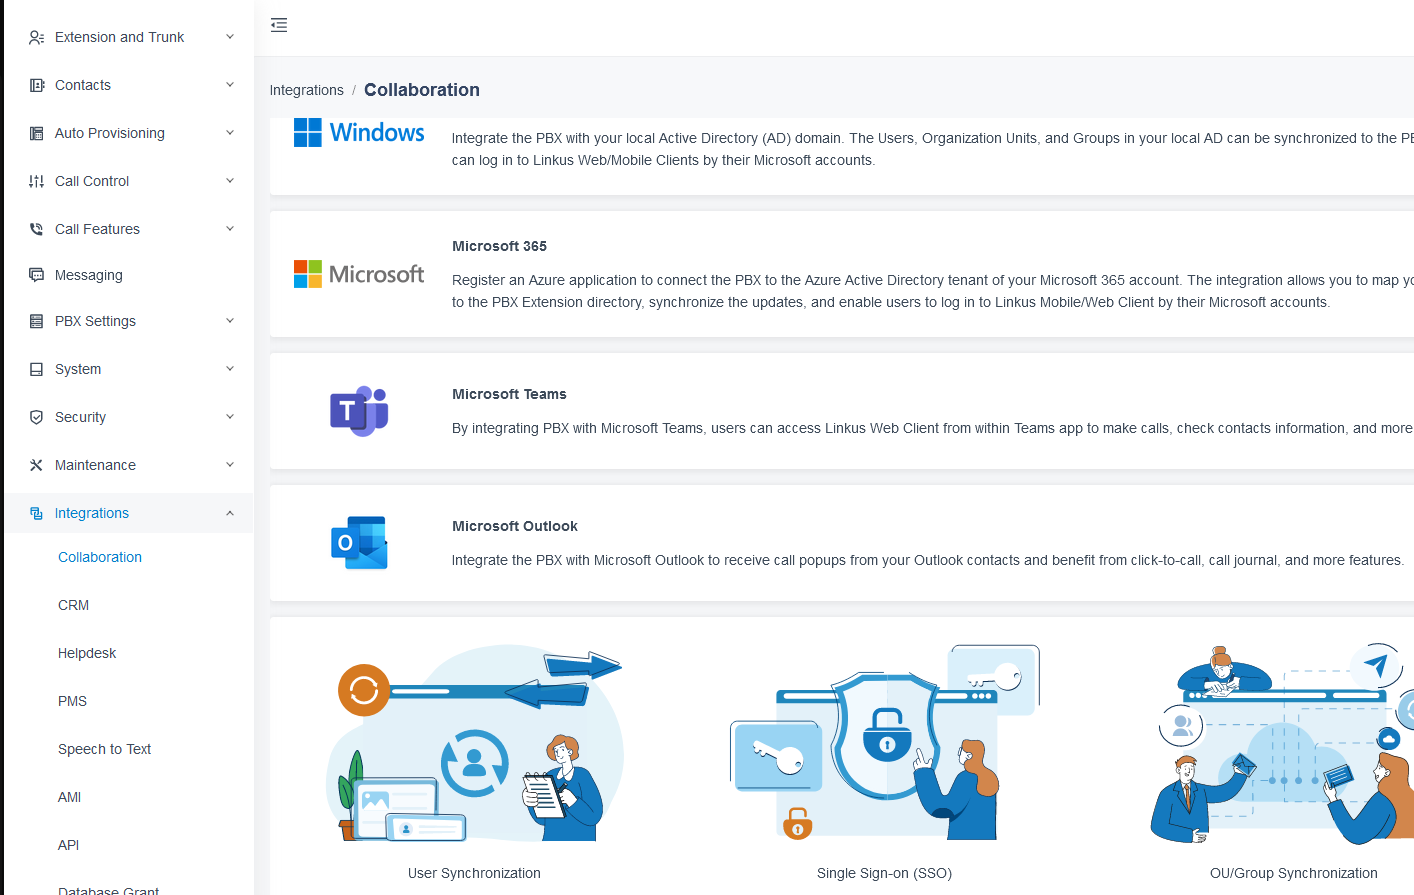The width and height of the screenshot is (1414, 895).
Task: Click the Call Features phone icon
Action: (36, 229)
